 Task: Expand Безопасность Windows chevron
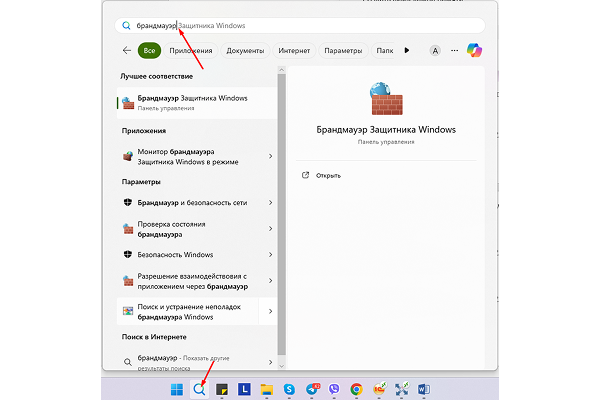pos(271,255)
